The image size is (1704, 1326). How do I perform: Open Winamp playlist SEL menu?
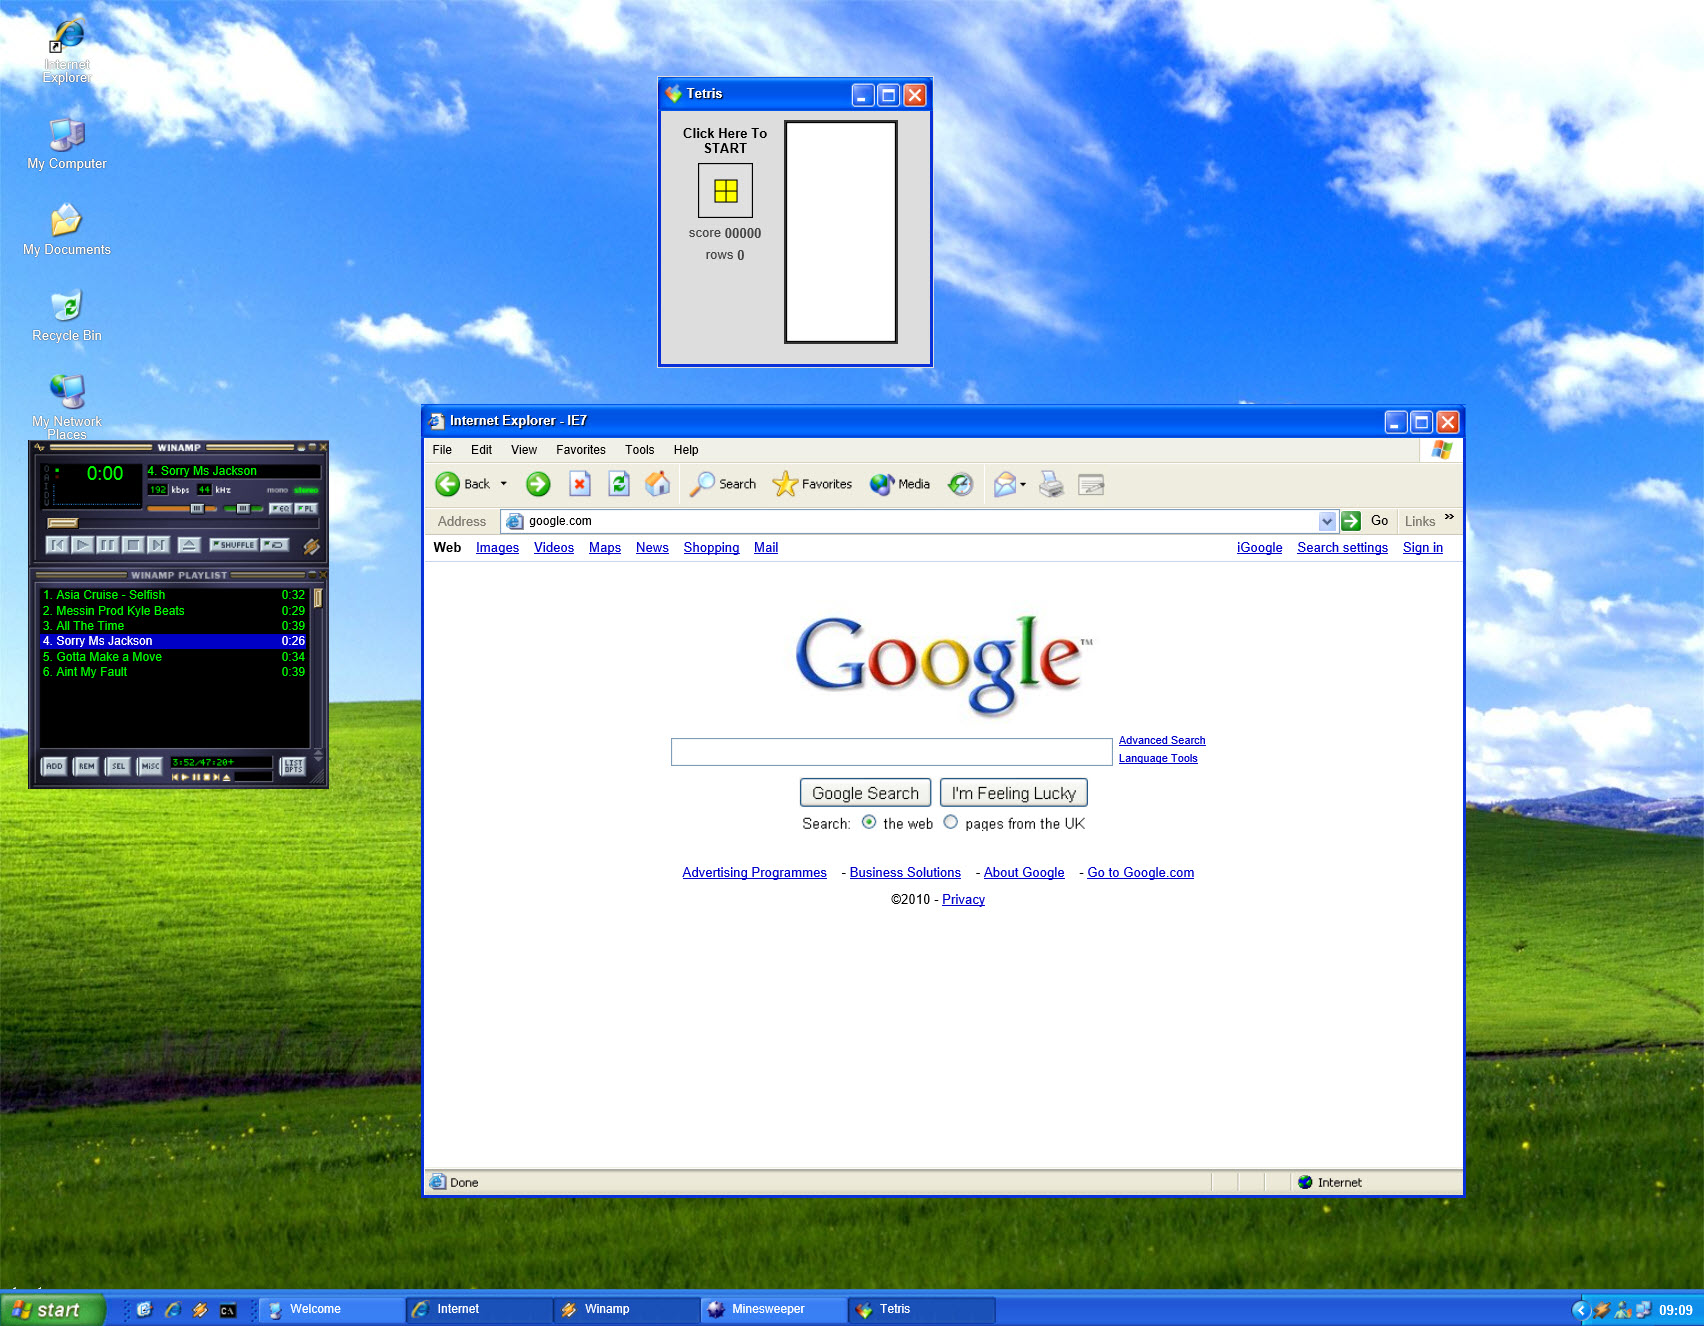coord(118,767)
